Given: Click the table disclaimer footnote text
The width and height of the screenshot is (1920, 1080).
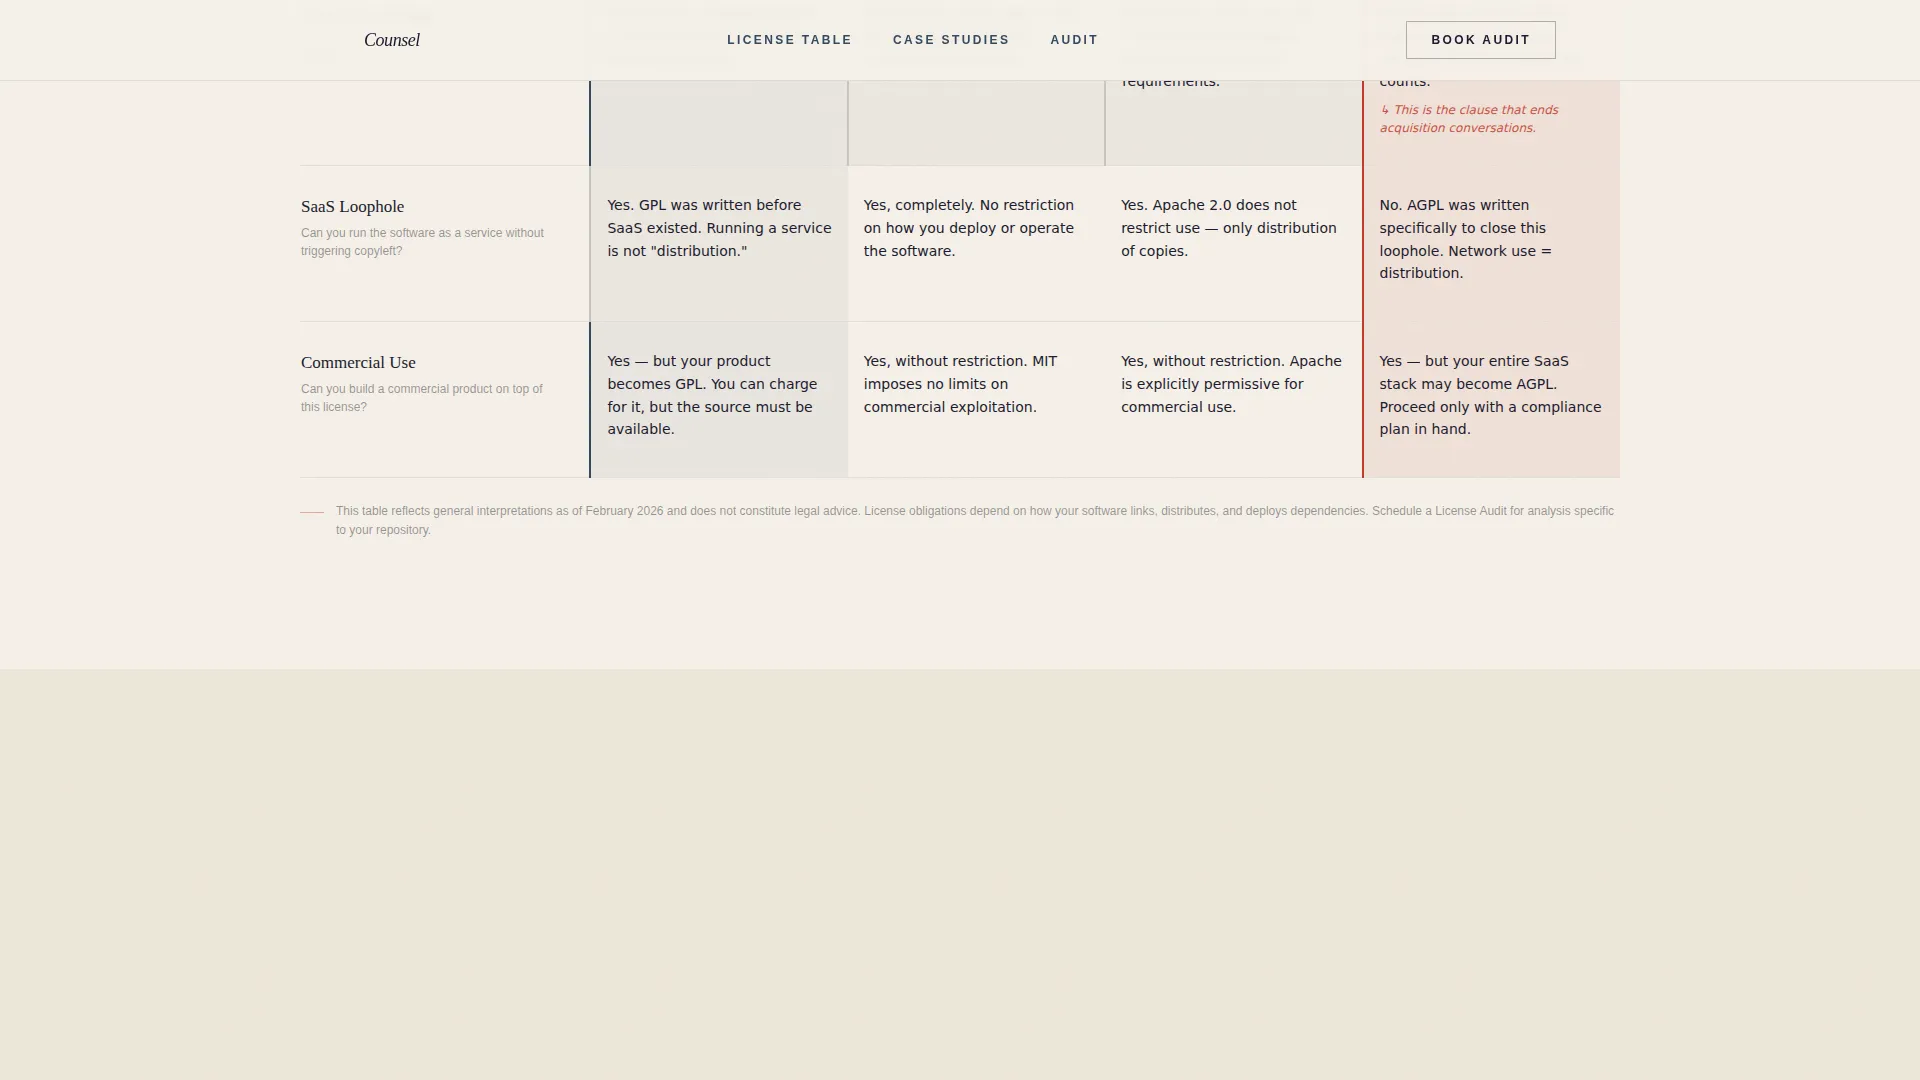Looking at the screenshot, I should [x=975, y=520].
